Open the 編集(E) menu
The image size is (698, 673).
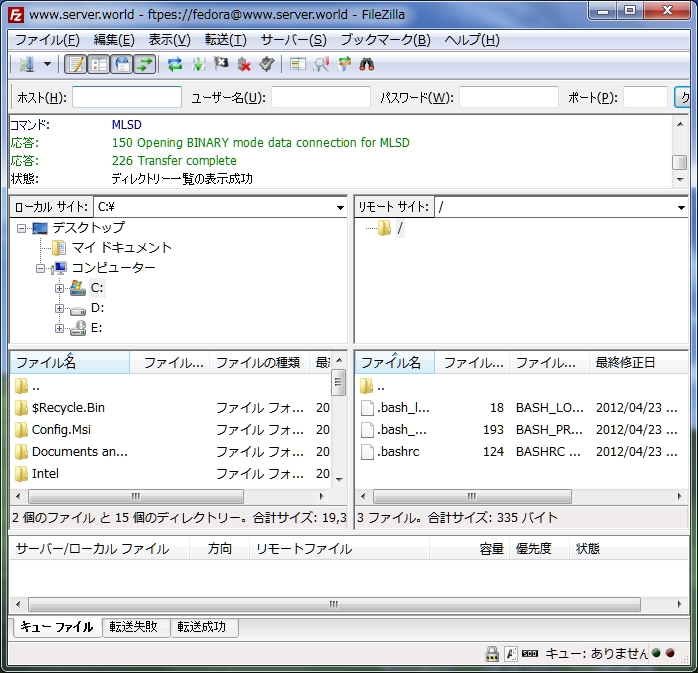coord(114,40)
